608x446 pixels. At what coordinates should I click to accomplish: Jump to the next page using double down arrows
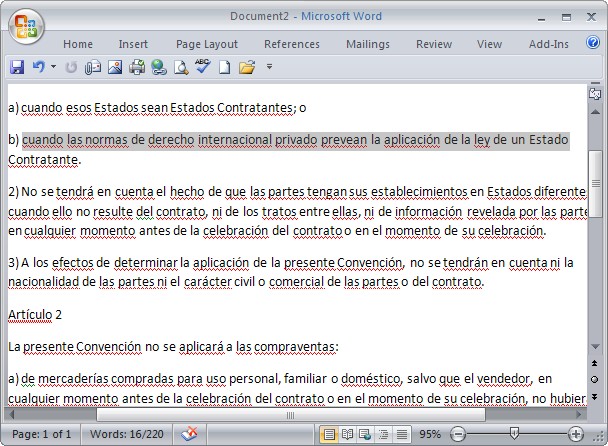pos(595,396)
